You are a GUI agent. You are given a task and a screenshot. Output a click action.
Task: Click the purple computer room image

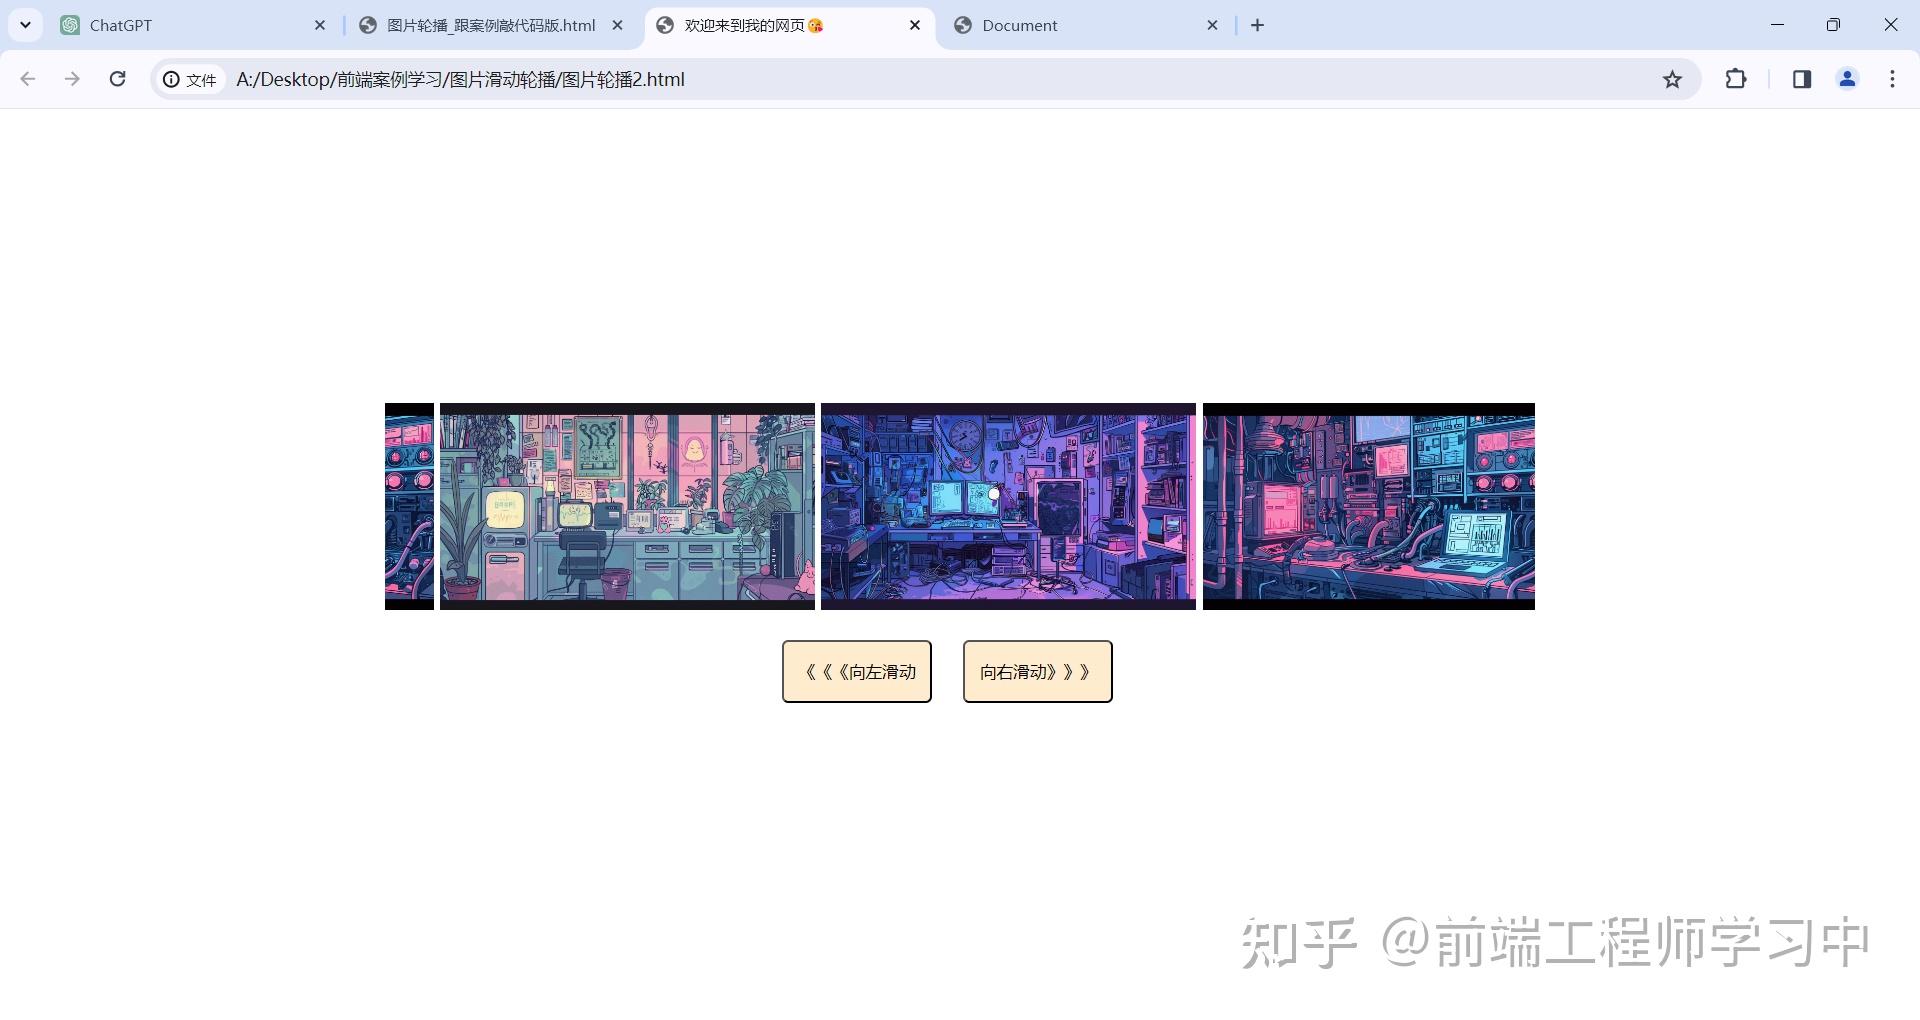[1008, 506]
